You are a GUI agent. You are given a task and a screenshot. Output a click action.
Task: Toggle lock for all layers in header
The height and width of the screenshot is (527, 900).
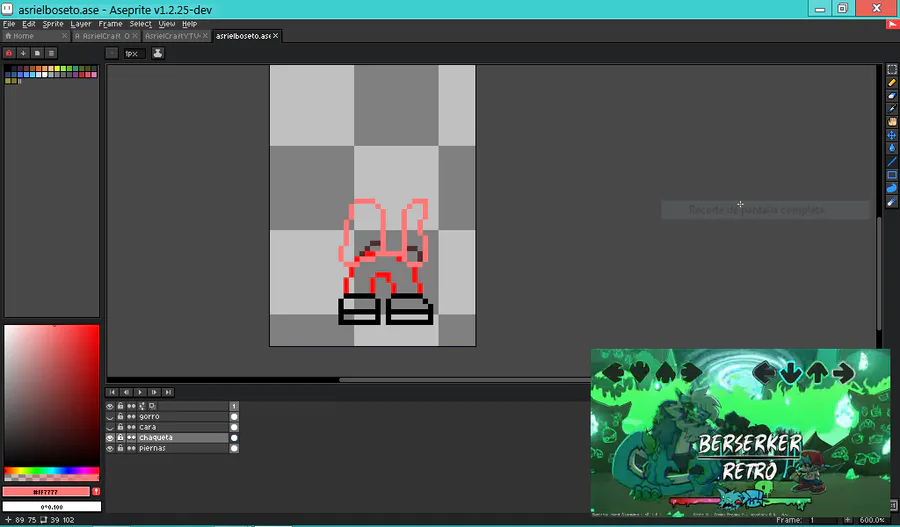[x=121, y=406]
